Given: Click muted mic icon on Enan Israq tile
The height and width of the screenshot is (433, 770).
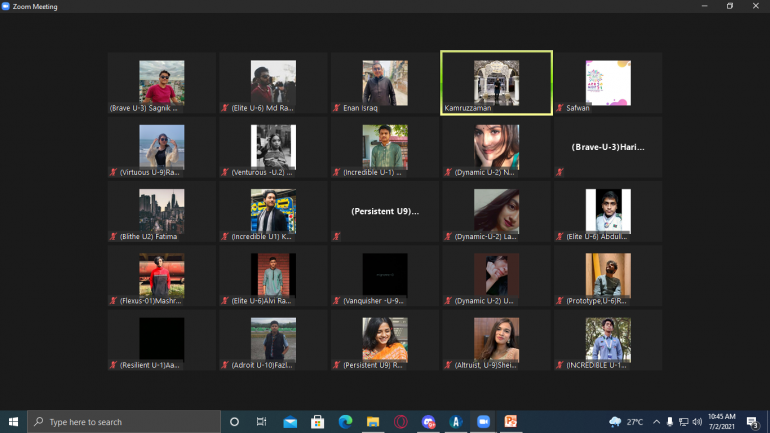Looking at the screenshot, I should pos(337,107).
